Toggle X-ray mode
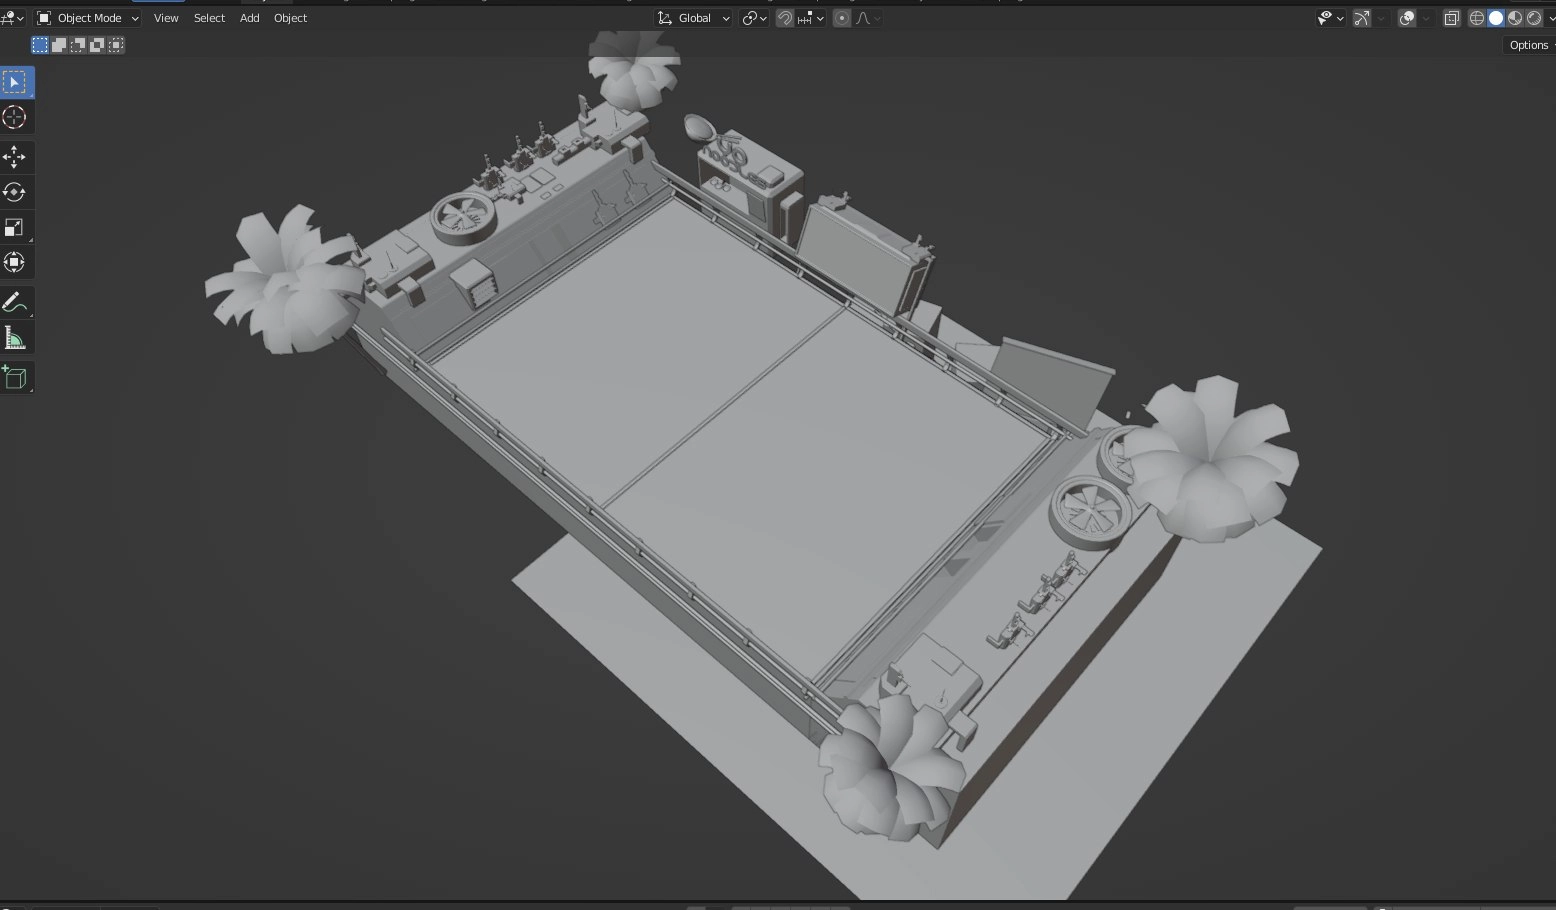This screenshot has height=910, width=1556. pyautogui.click(x=1451, y=18)
